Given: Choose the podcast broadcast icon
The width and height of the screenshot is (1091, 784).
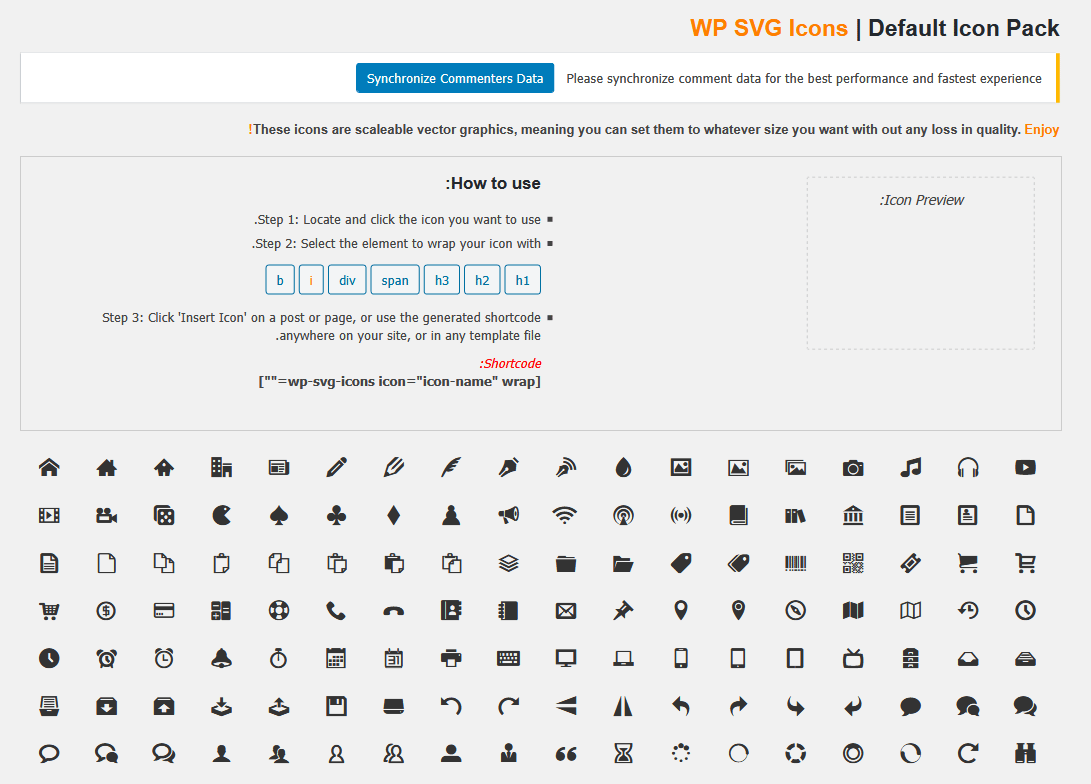Looking at the screenshot, I should click(x=623, y=515).
